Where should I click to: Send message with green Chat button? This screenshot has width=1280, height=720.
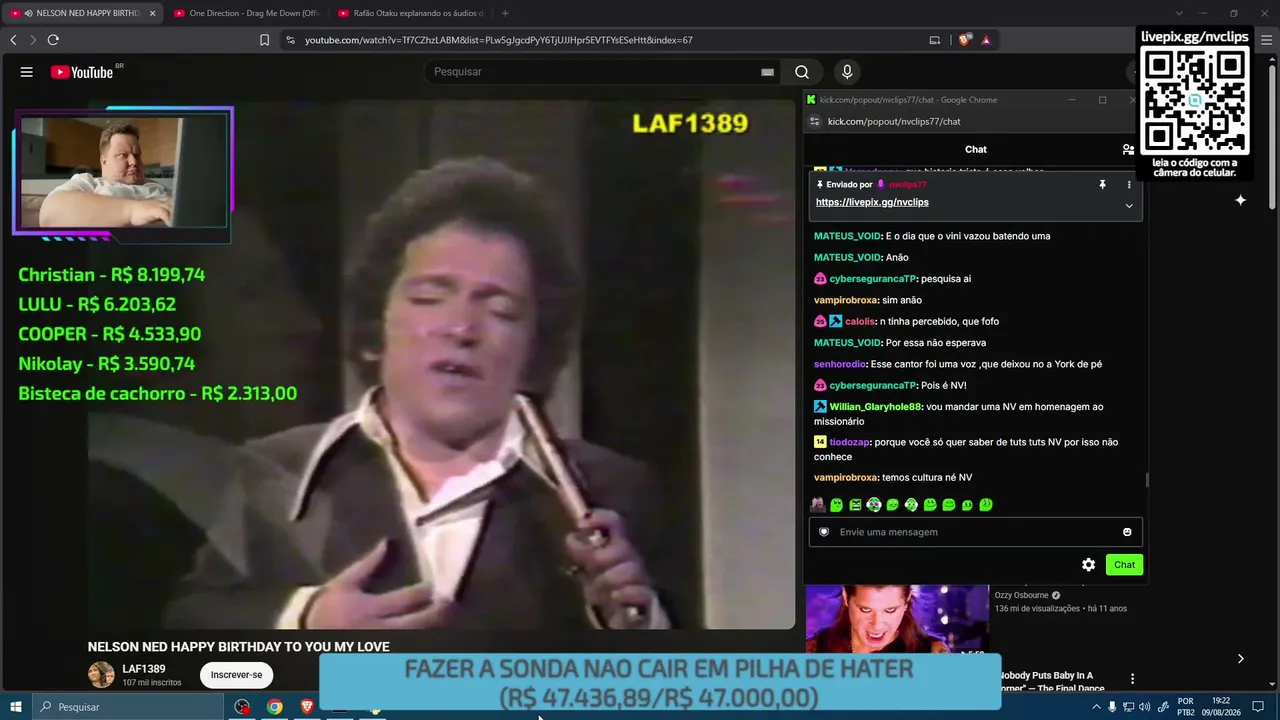pos(1124,565)
